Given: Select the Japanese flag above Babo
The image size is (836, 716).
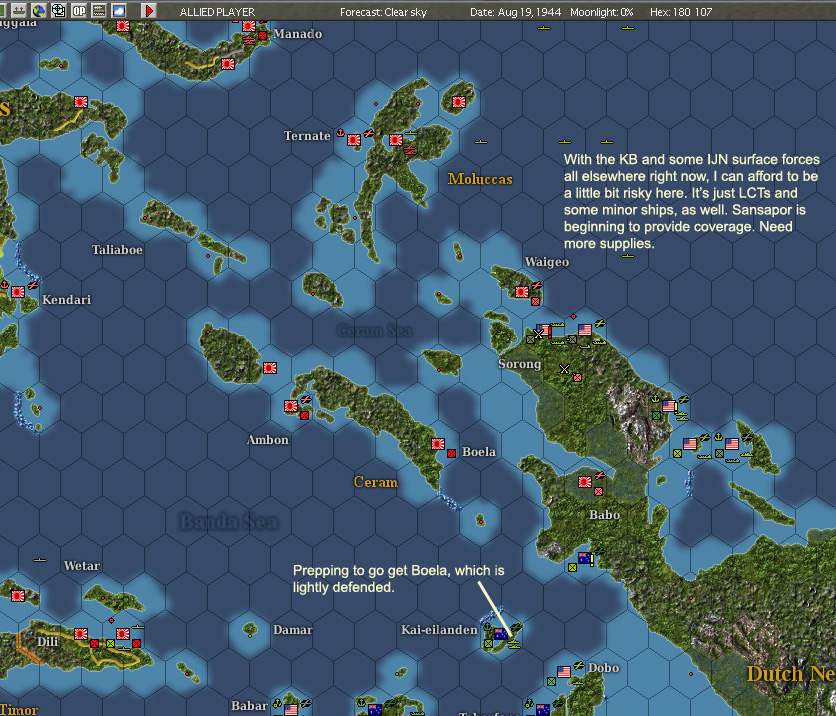Looking at the screenshot, I should click(585, 482).
